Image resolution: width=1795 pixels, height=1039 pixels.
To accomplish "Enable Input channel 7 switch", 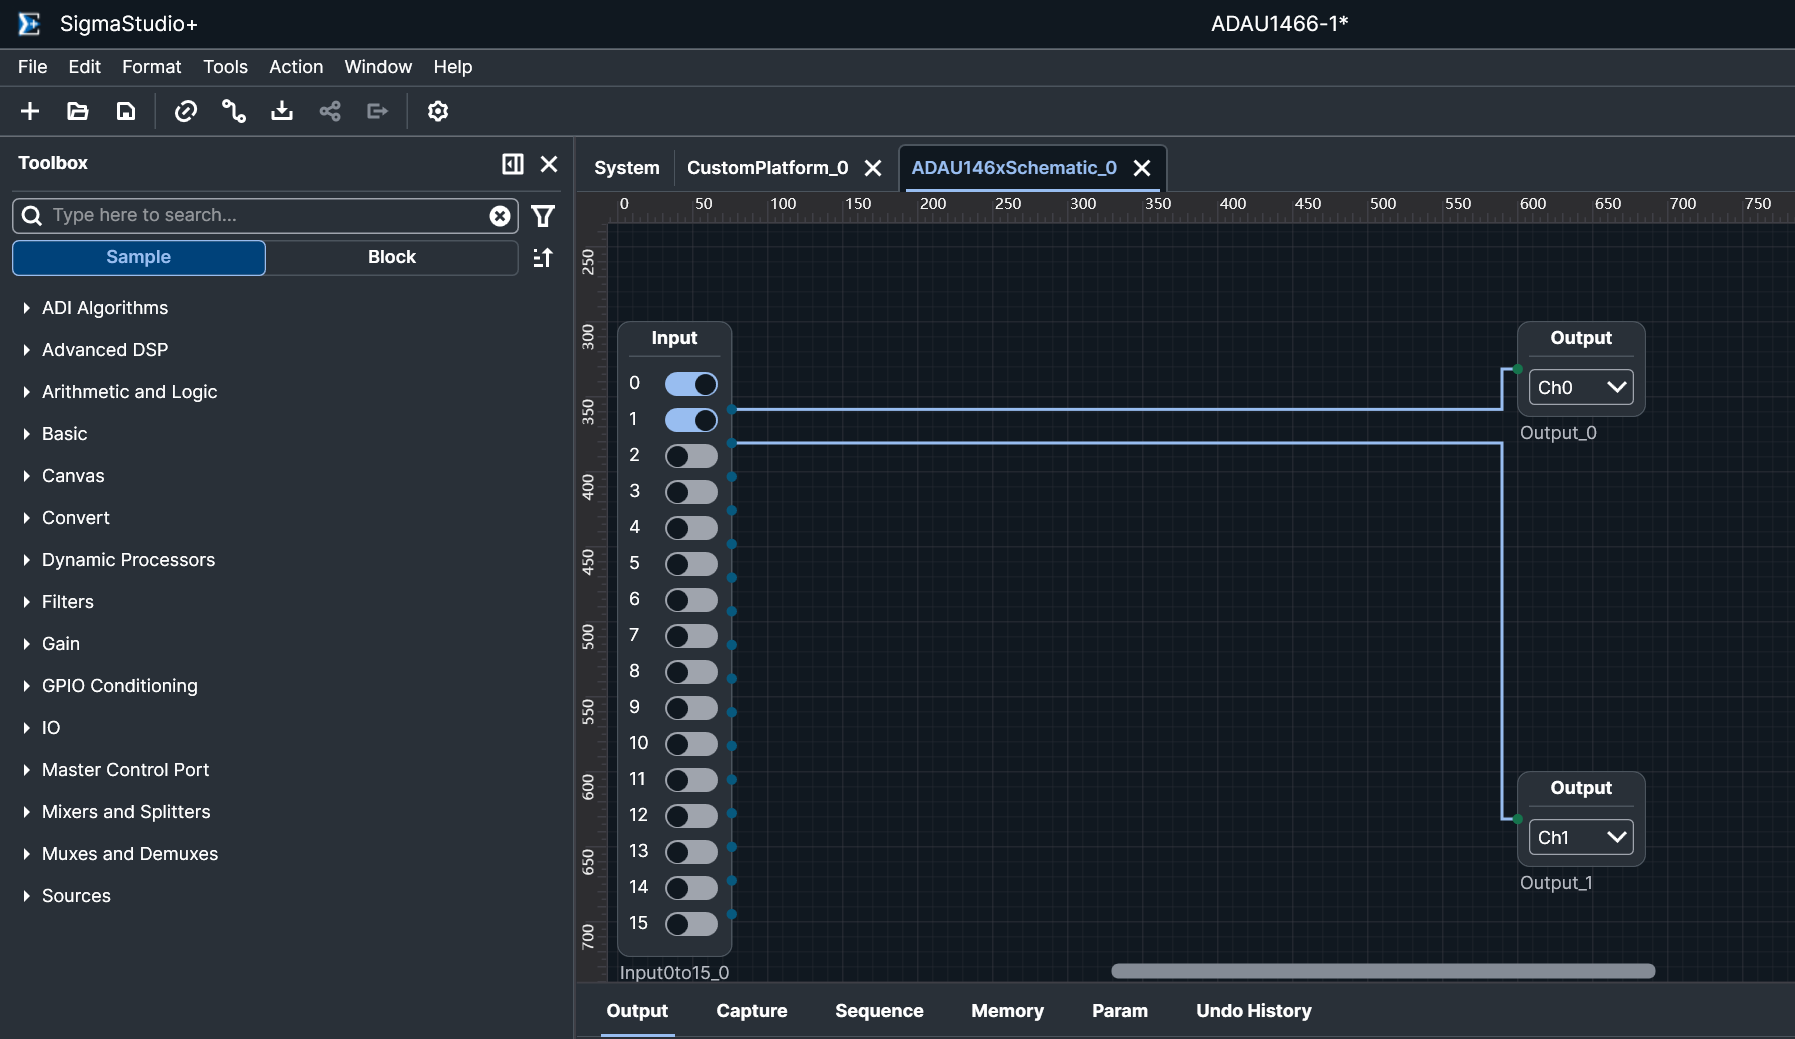I will tap(691, 636).
